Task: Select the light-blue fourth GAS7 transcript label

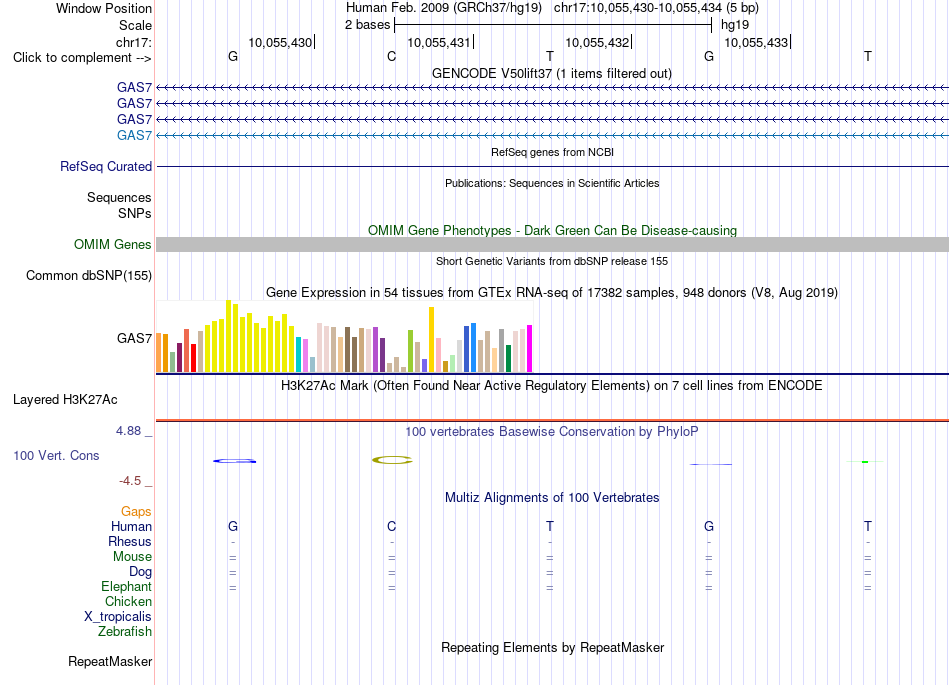Action: pyautogui.click(x=135, y=135)
